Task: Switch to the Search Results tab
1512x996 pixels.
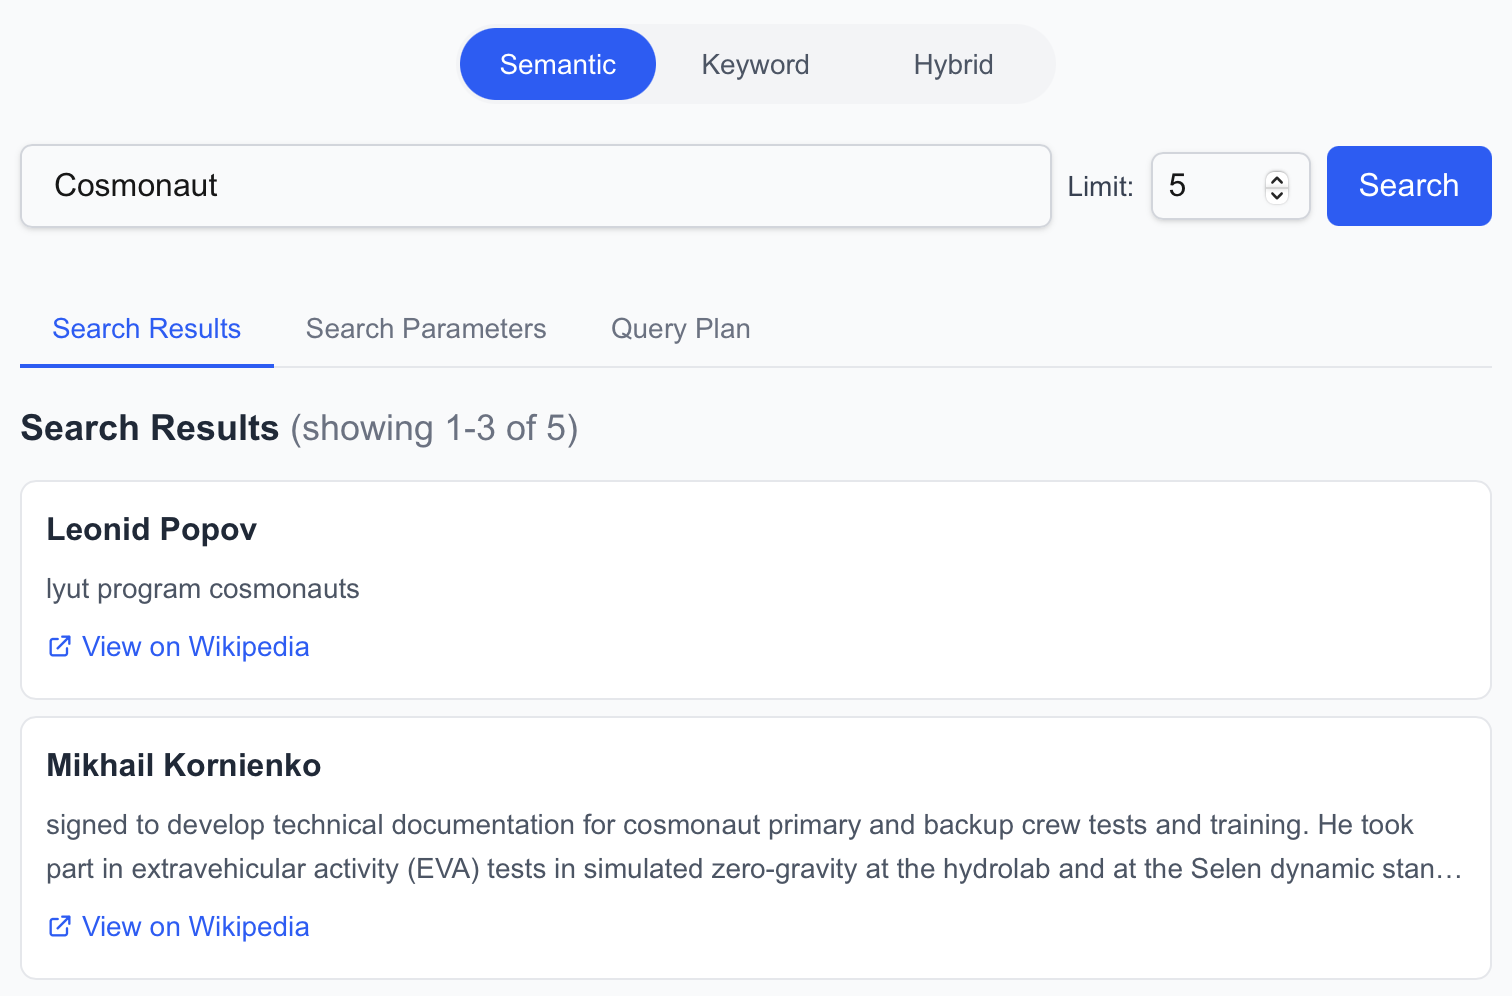Action: tap(146, 328)
